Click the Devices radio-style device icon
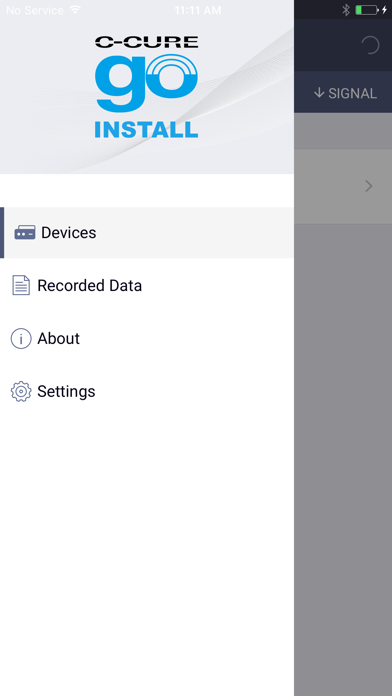This screenshot has width=392, height=696. coord(25,233)
